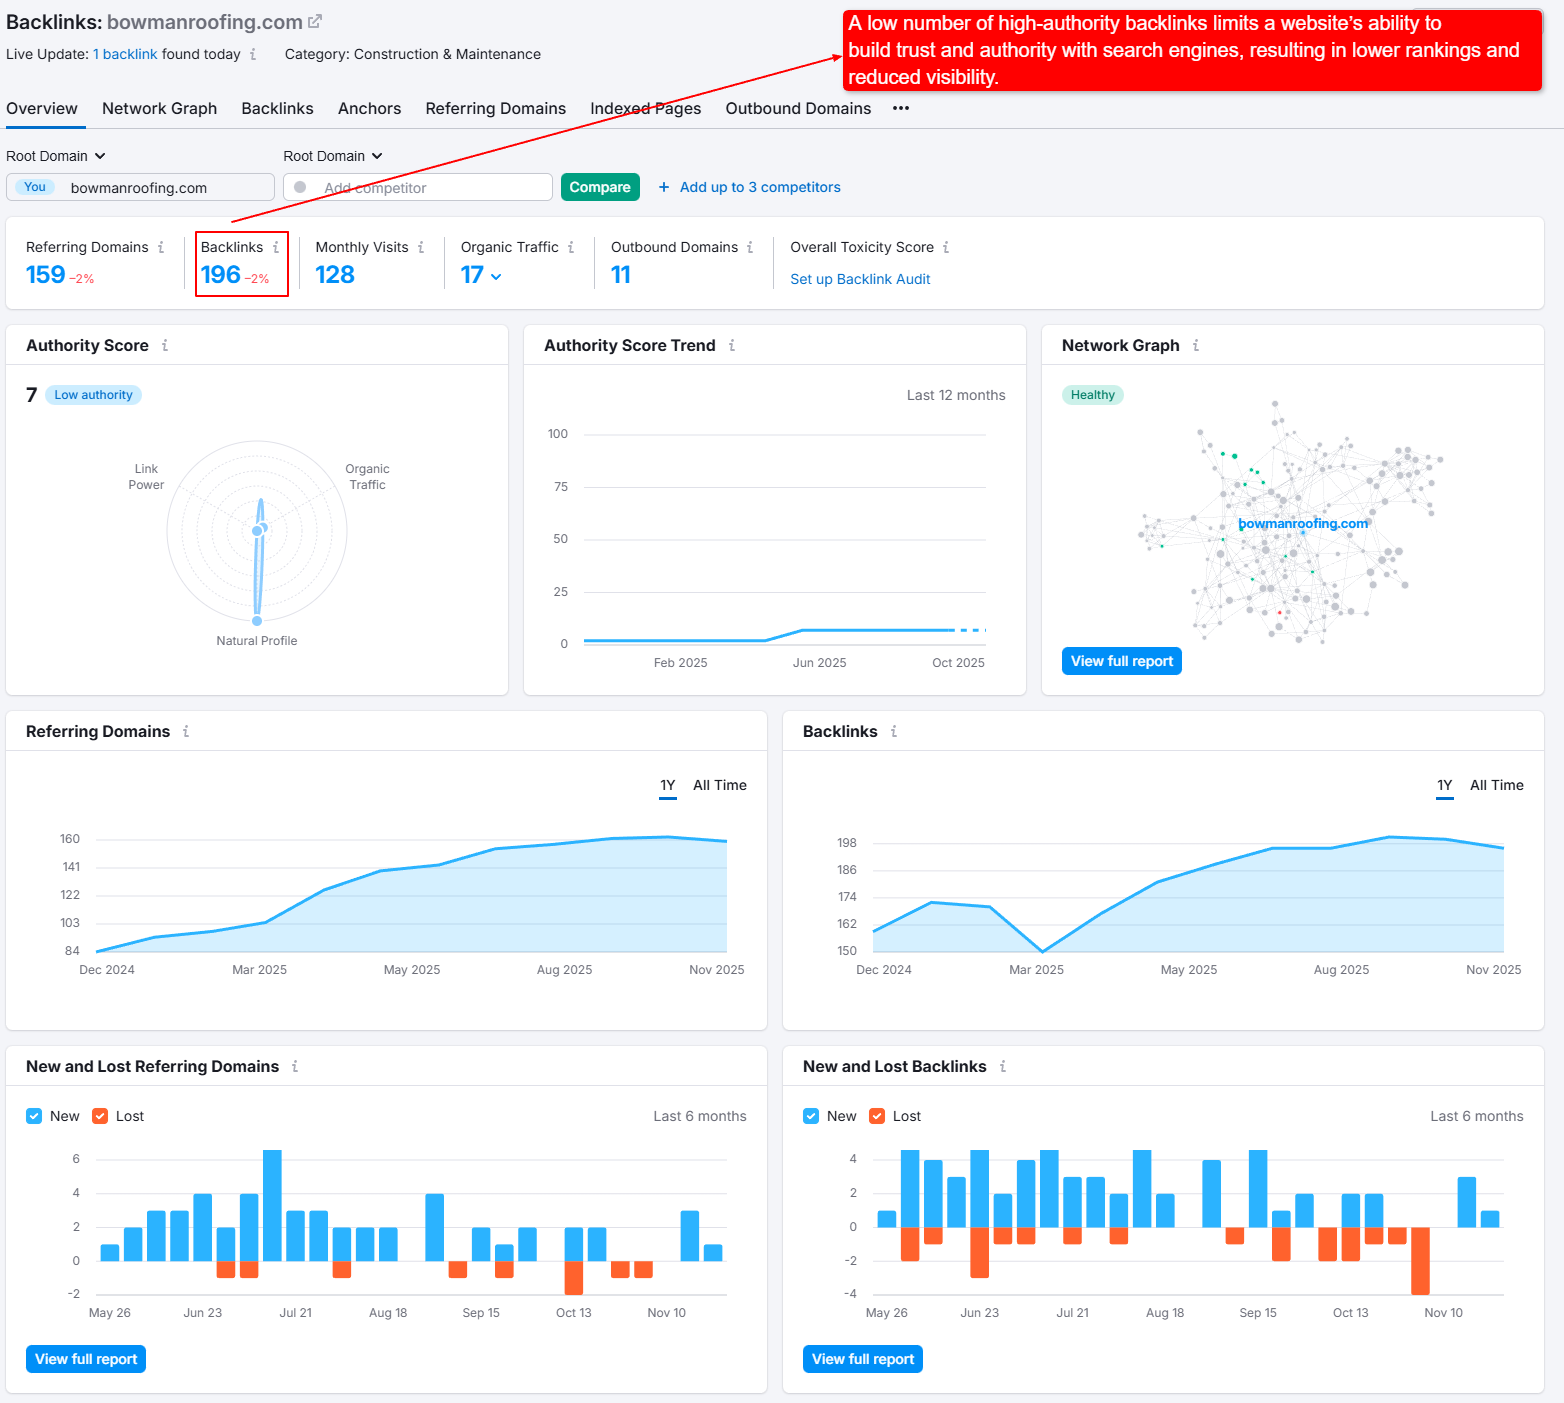Screen dimensions: 1564x1403
Task: Open the Referring Domains tab
Action: coord(495,108)
